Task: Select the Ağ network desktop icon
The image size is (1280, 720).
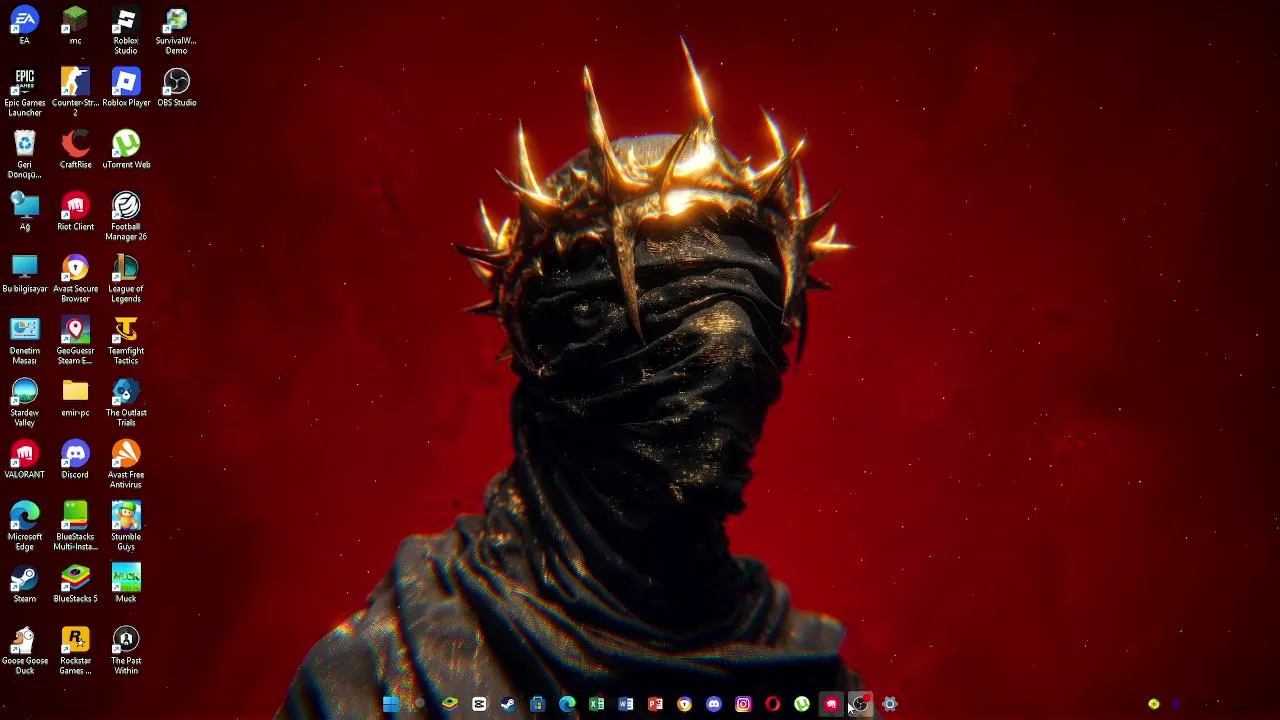Action: point(25,213)
